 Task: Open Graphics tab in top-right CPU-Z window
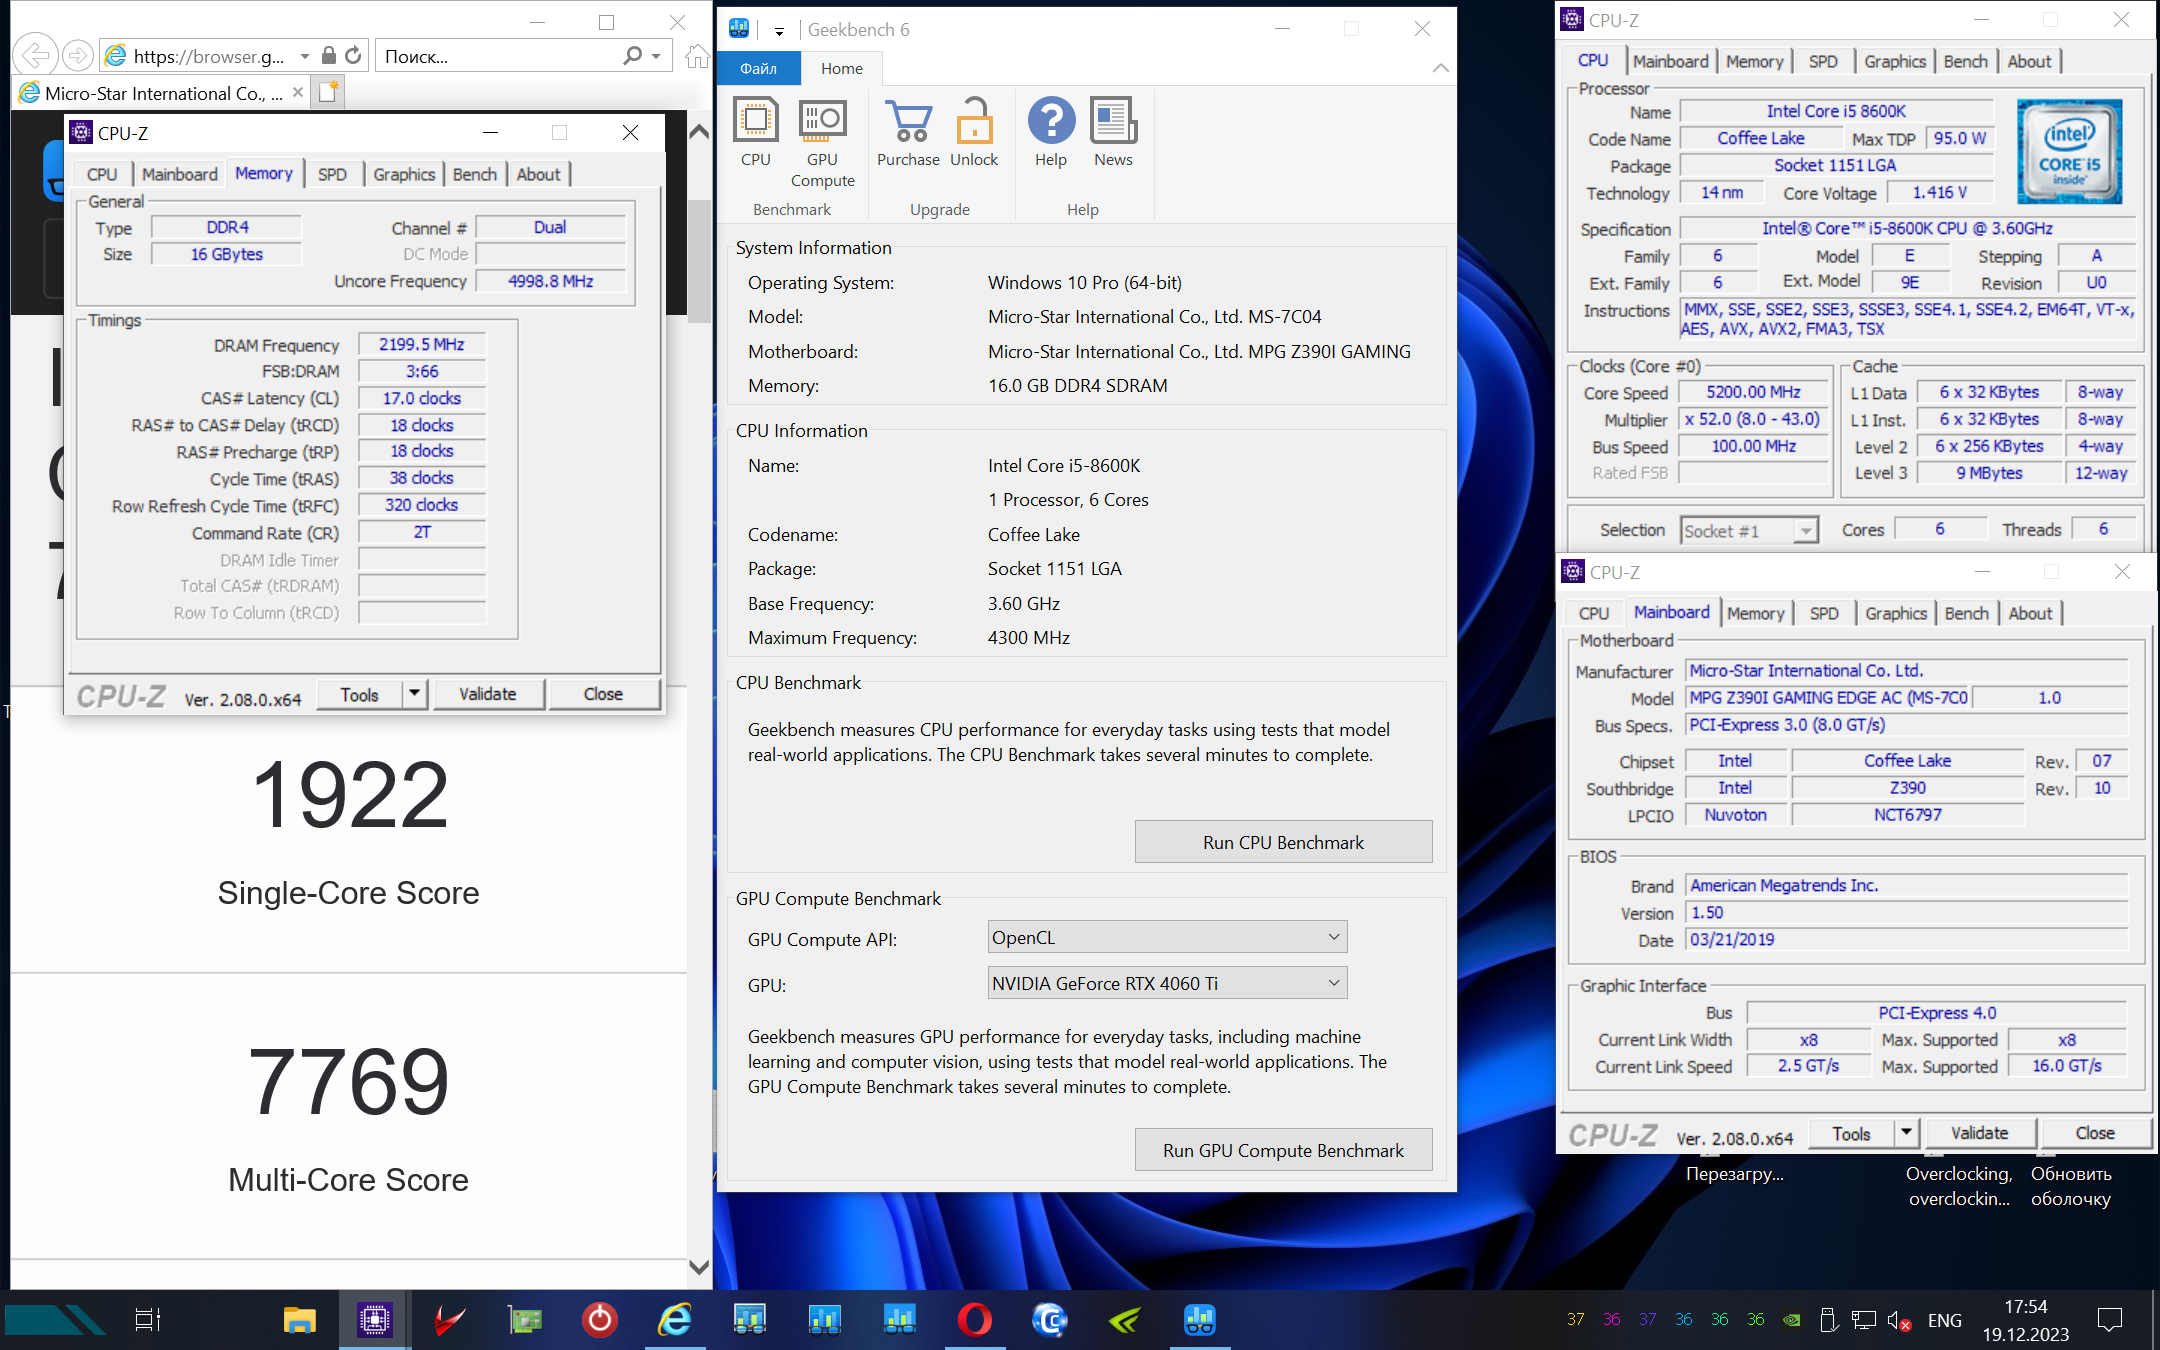(x=1894, y=61)
